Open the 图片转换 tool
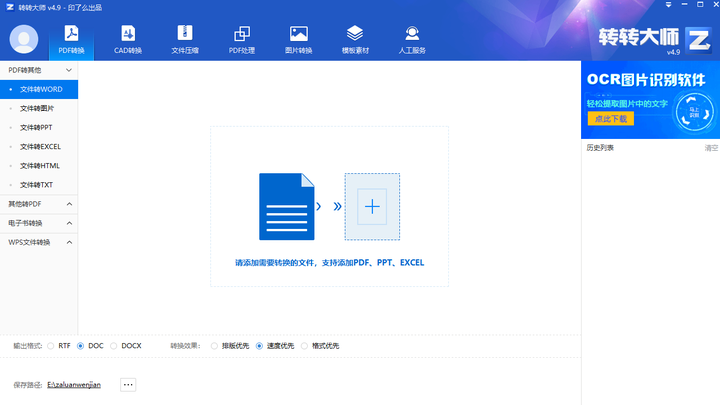 pos(298,40)
